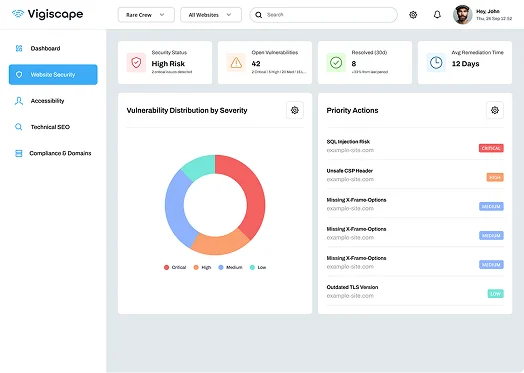Click the Dashboard sidebar icon
The height and width of the screenshot is (373, 524).
point(19,48)
